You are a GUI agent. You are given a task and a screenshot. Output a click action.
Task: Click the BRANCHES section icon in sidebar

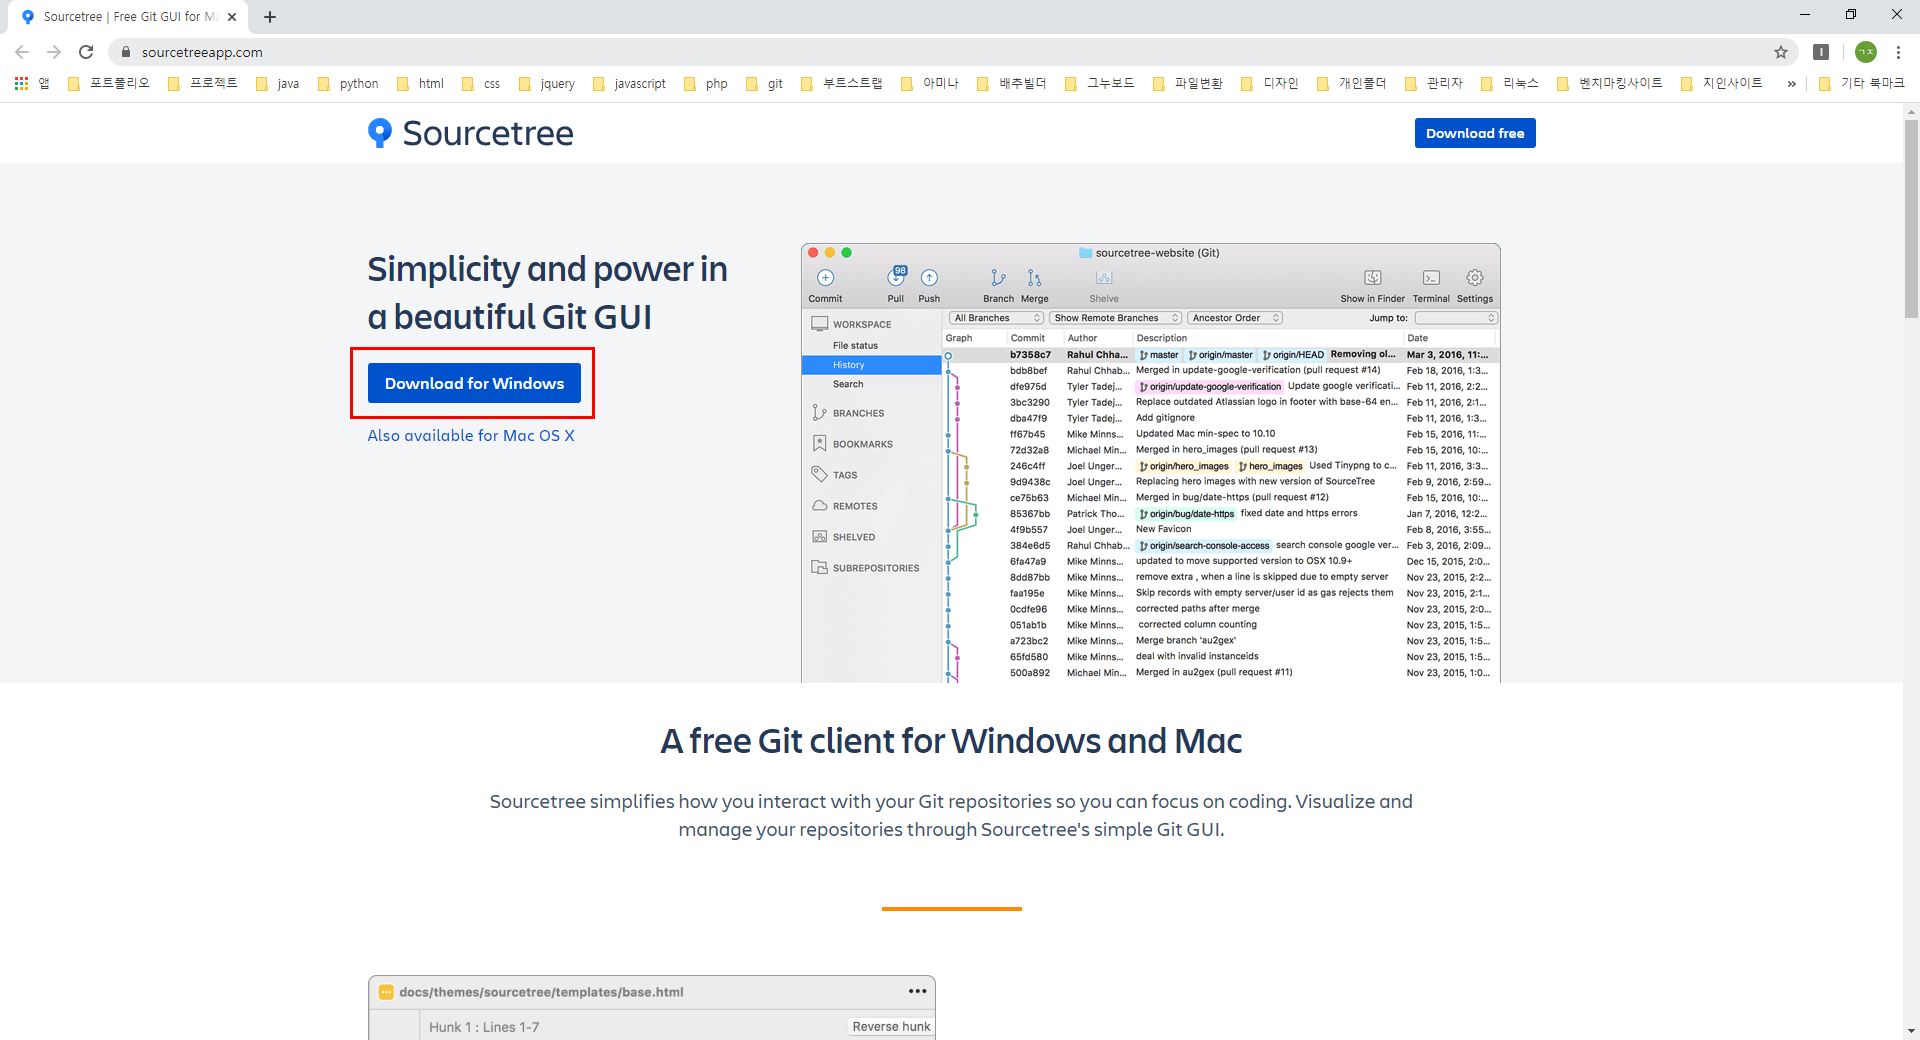coord(819,413)
